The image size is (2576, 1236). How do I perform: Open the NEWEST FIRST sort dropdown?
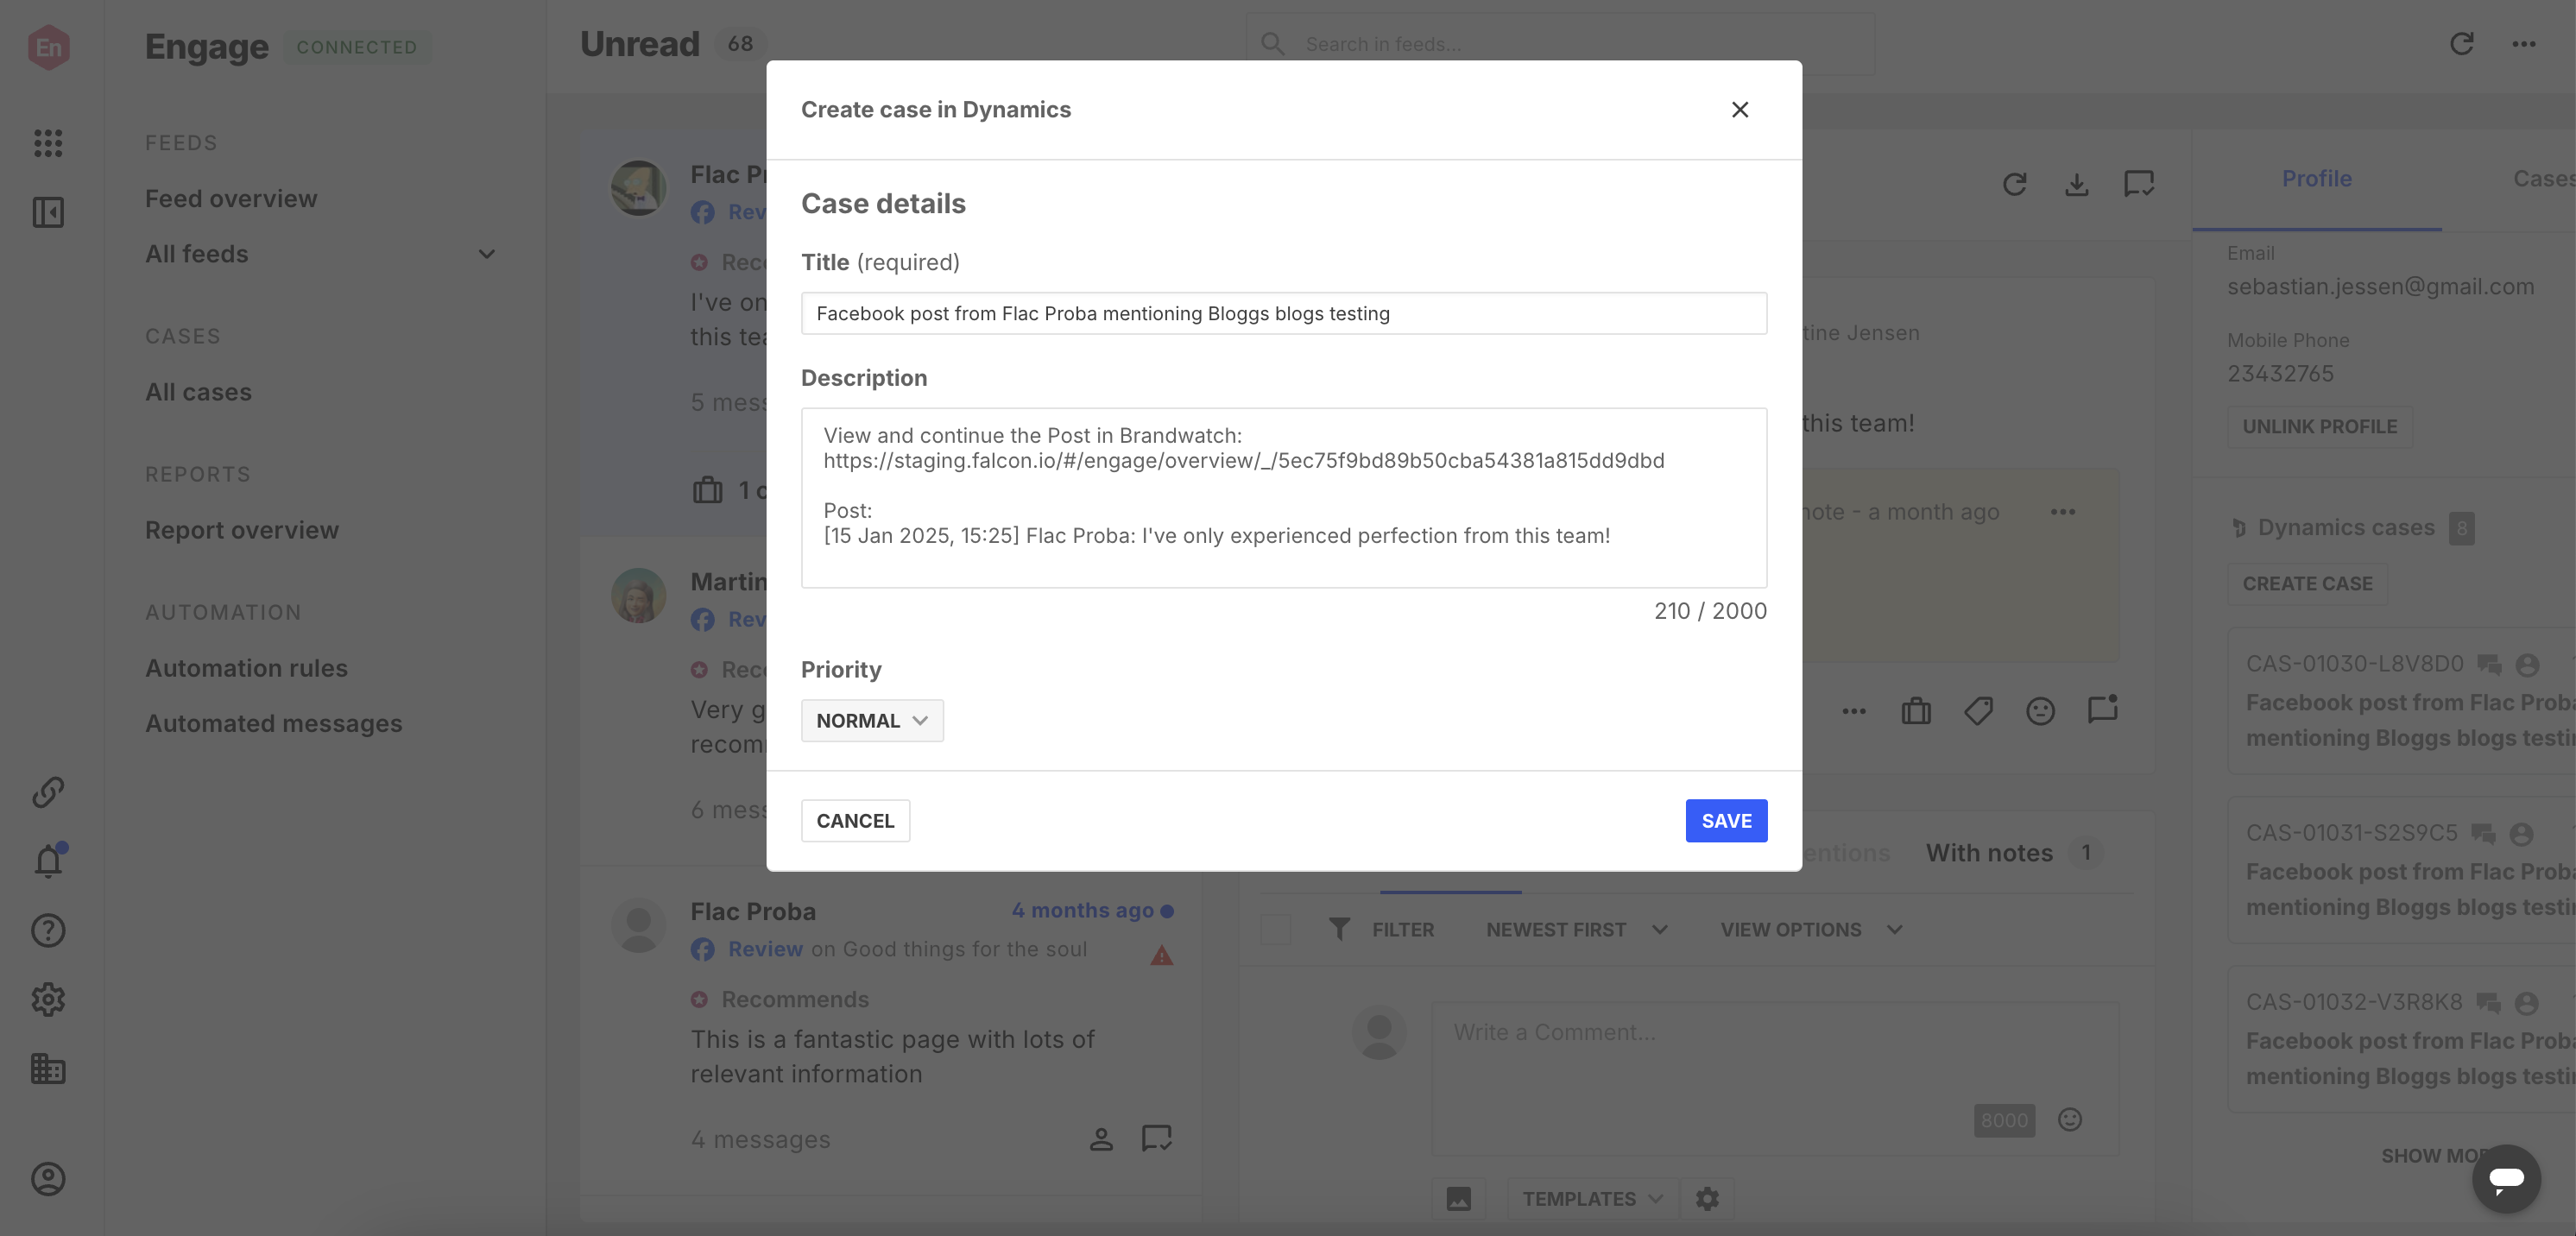click(1577, 930)
